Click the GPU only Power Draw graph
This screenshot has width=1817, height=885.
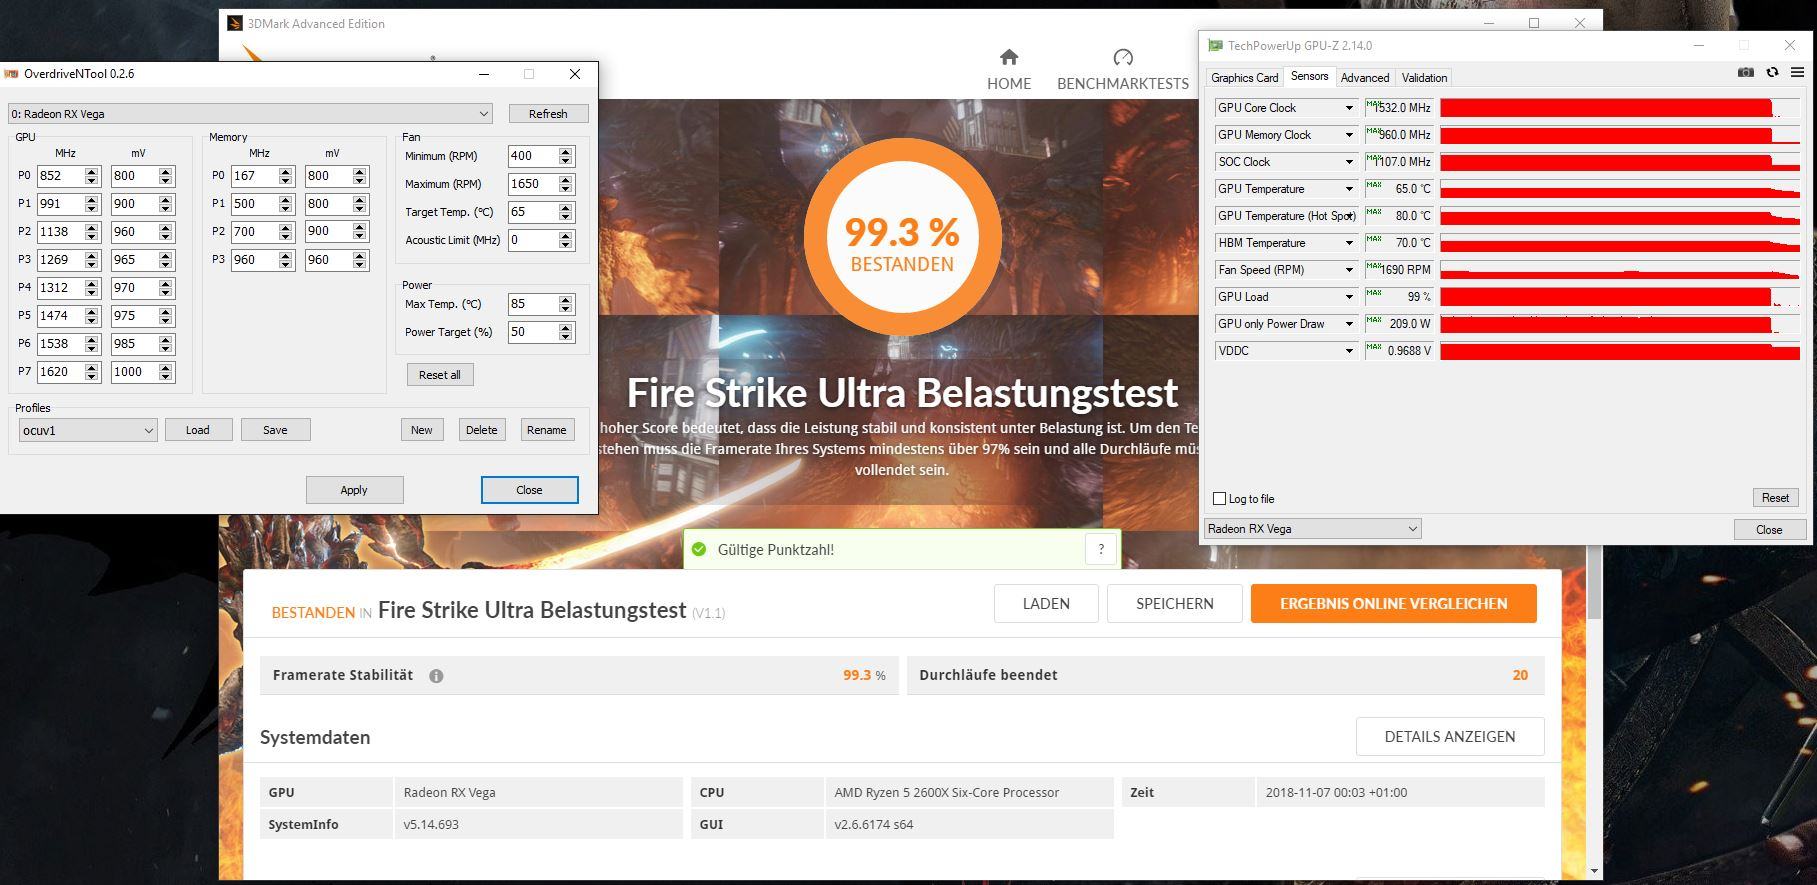point(1619,324)
